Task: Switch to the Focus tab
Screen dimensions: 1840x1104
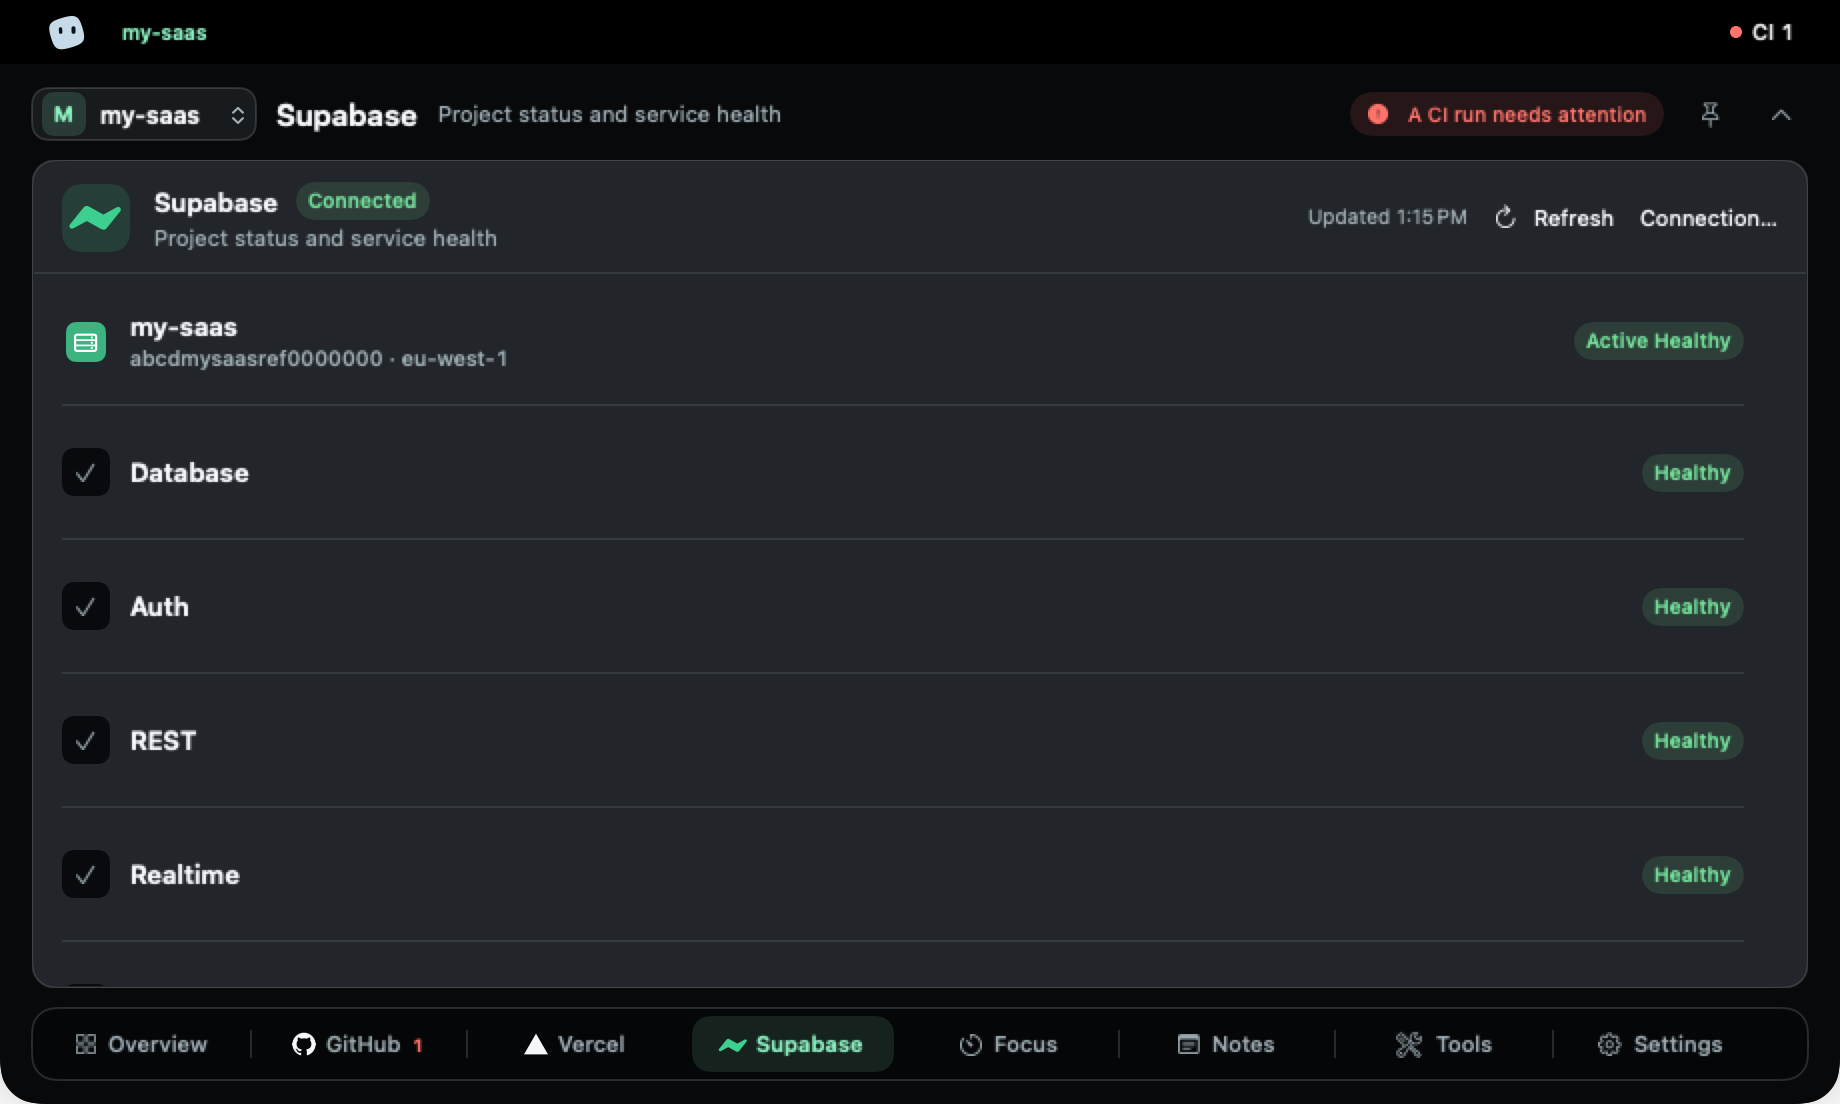Action: pyautogui.click(x=1008, y=1044)
